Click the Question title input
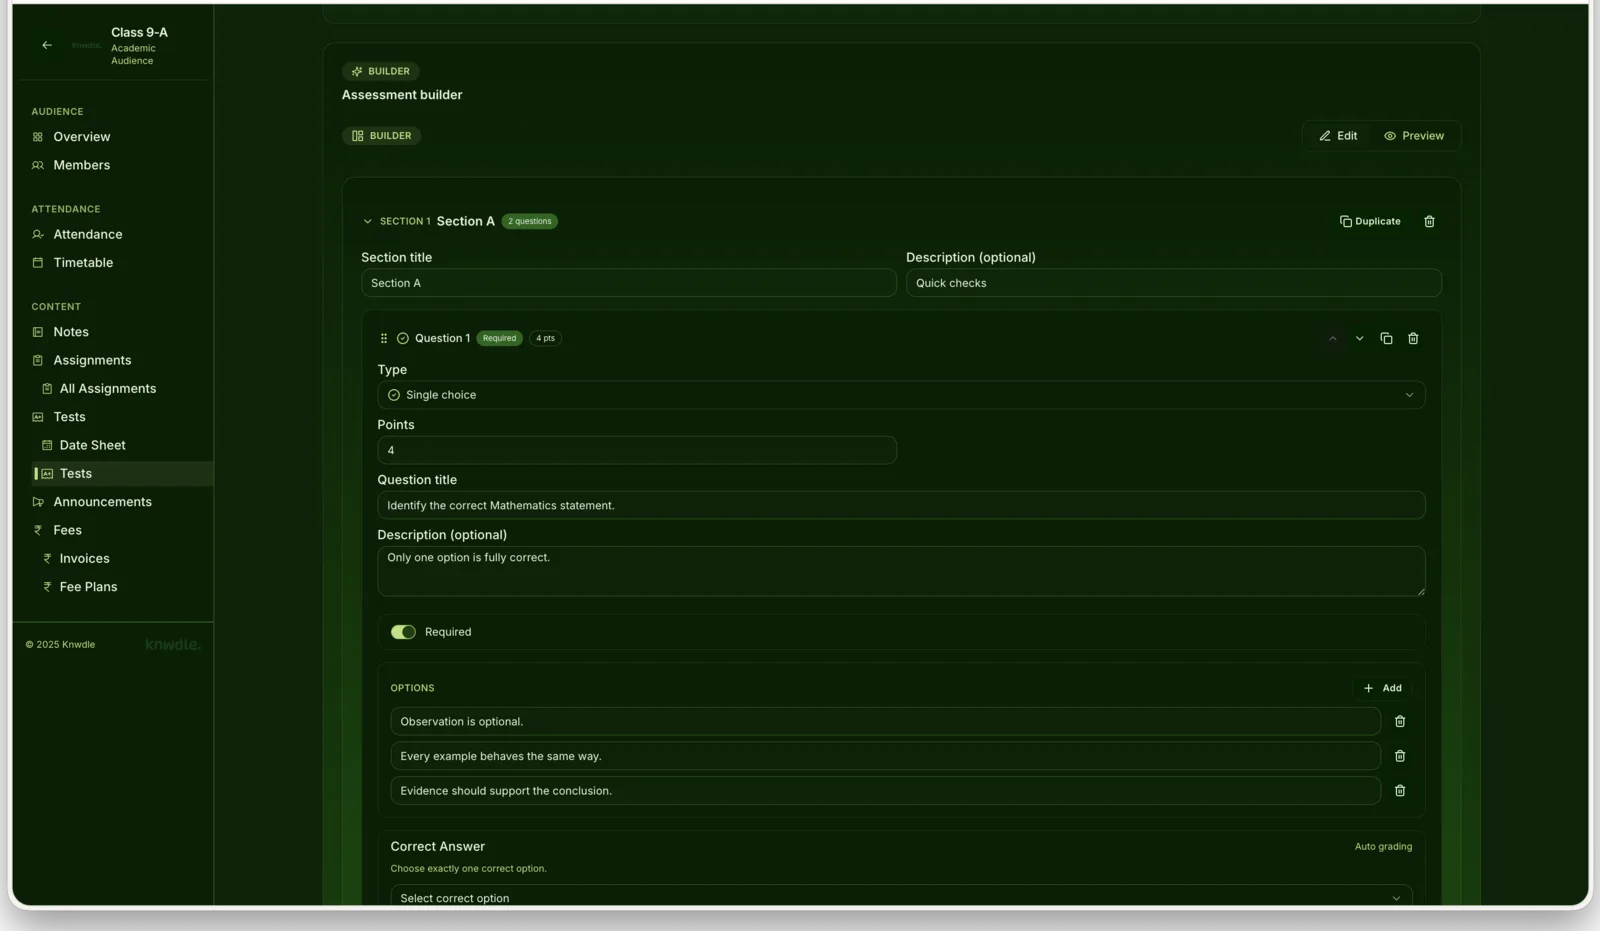Image resolution: width=1600 pixels, height=931 pixels. click(x=901, y=505)
